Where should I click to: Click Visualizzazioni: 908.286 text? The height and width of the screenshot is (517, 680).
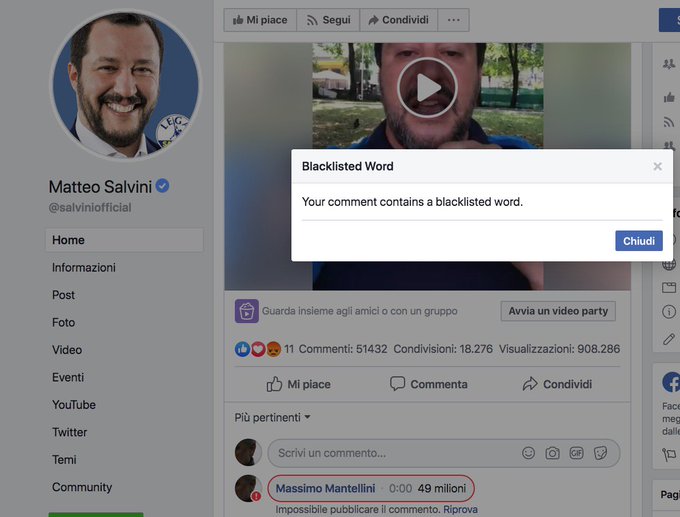point(559,349)
